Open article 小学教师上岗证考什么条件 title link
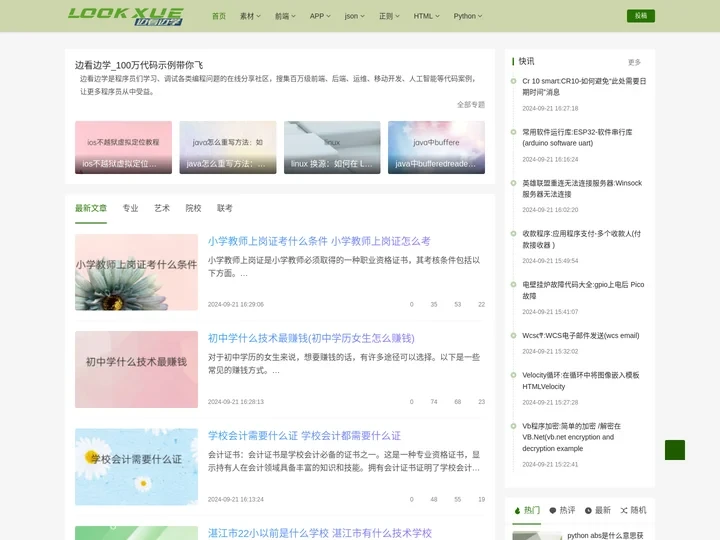This screenshot has height=540, width=720. 319,241
